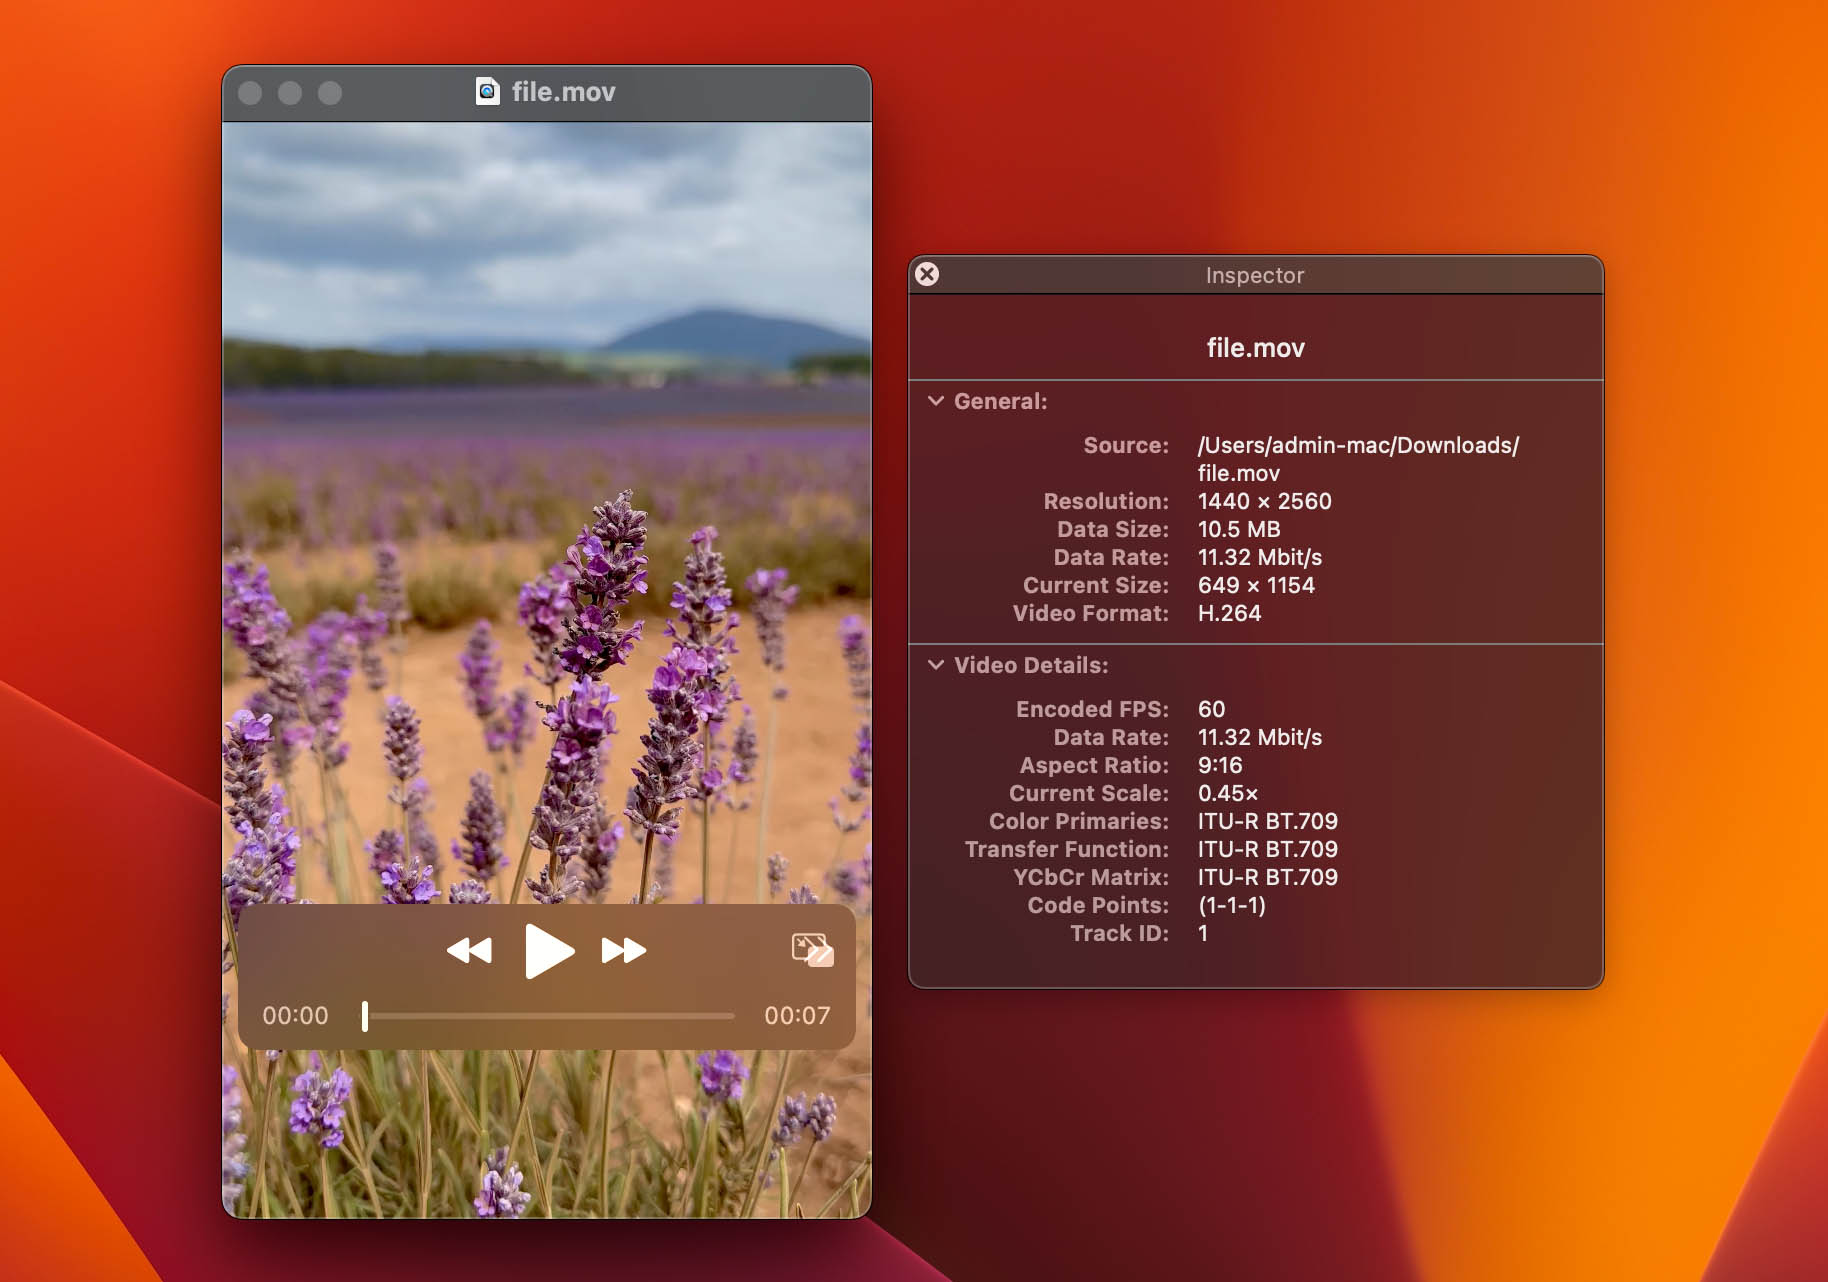Select Color Primaries value ITU-R BT.709

[1268, 821]
